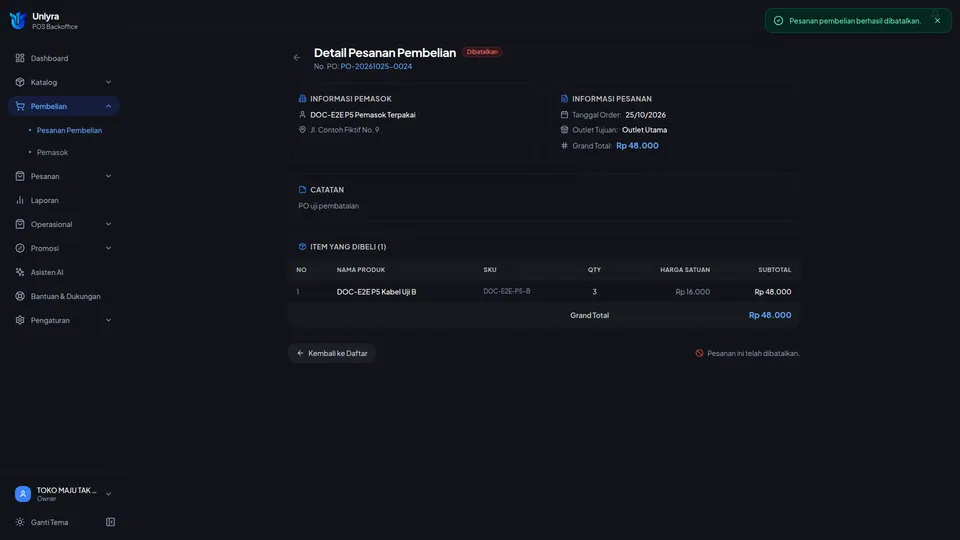The height and width of the screenshot is (540, 960).
Task: Click SKU value DOC-E2E-P5-B
Action: point(506,291)
